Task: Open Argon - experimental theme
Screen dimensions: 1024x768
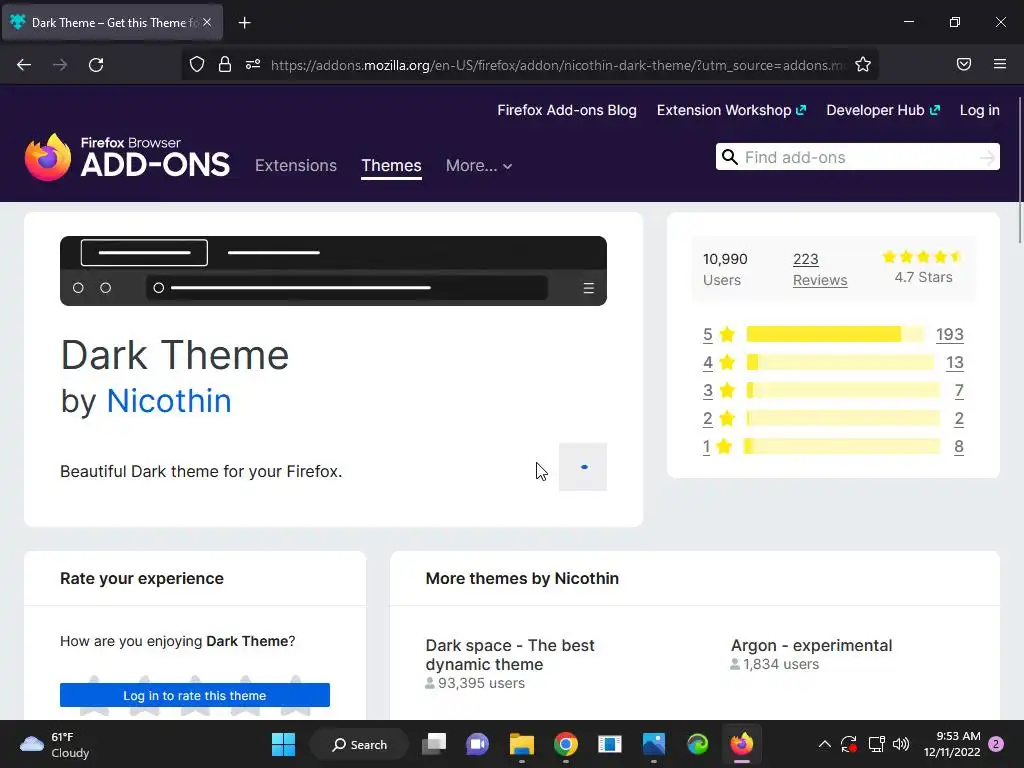Action: click(x=811, y=645)
